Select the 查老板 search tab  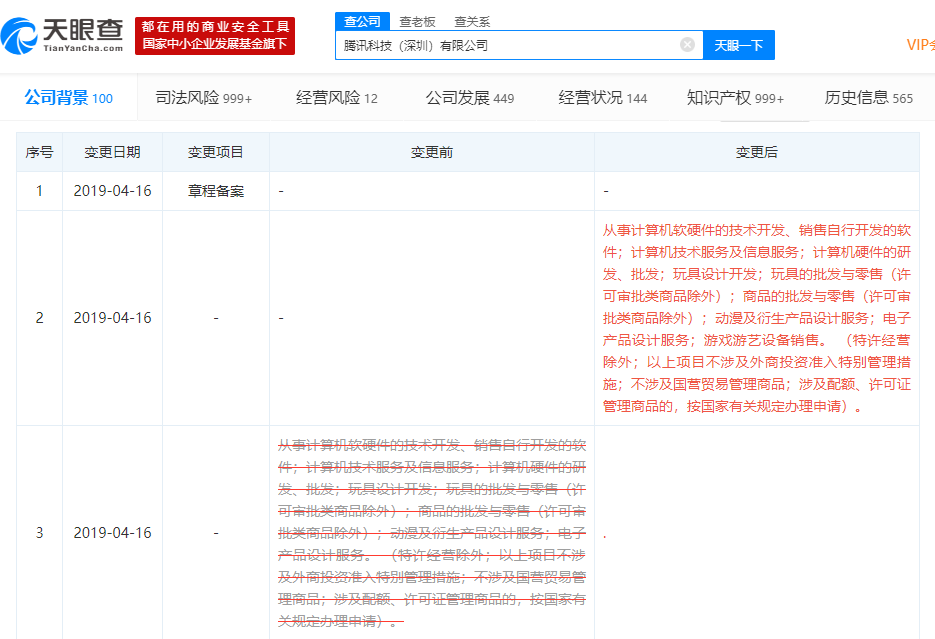click(417, 22)
